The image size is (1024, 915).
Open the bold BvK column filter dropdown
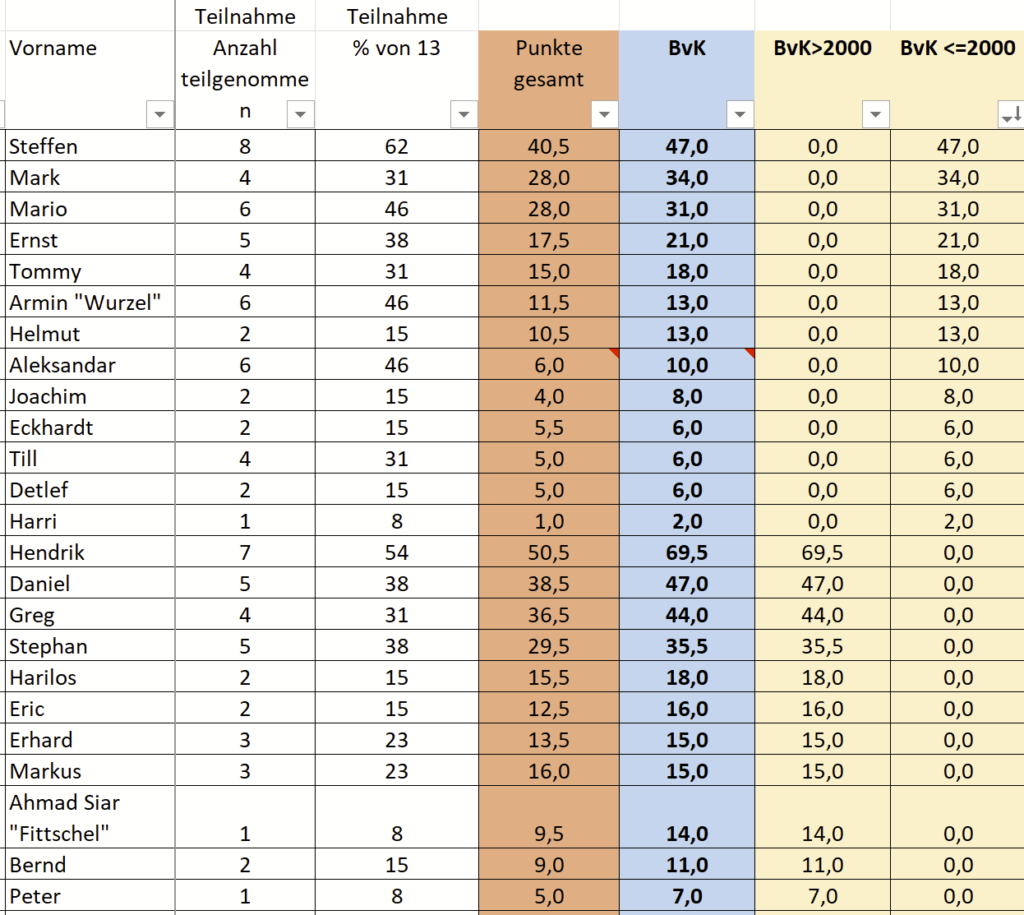coord(739,115)
